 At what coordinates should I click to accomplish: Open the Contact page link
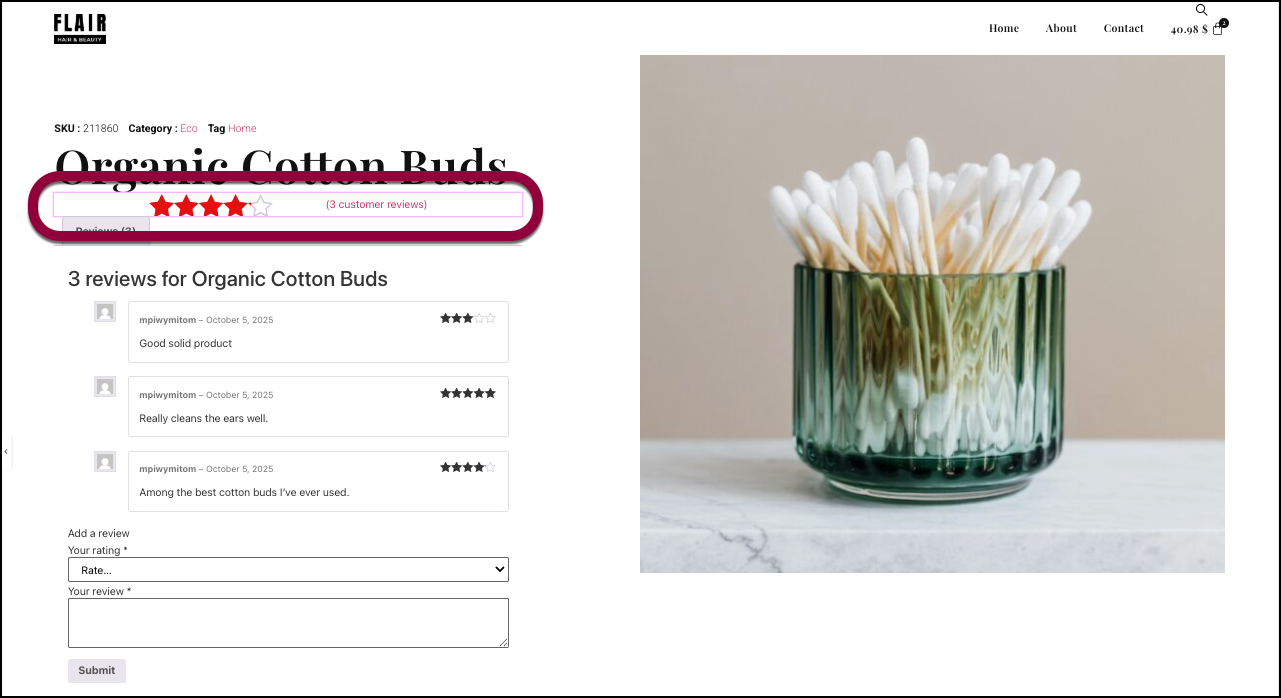[x=1123, y=28]
